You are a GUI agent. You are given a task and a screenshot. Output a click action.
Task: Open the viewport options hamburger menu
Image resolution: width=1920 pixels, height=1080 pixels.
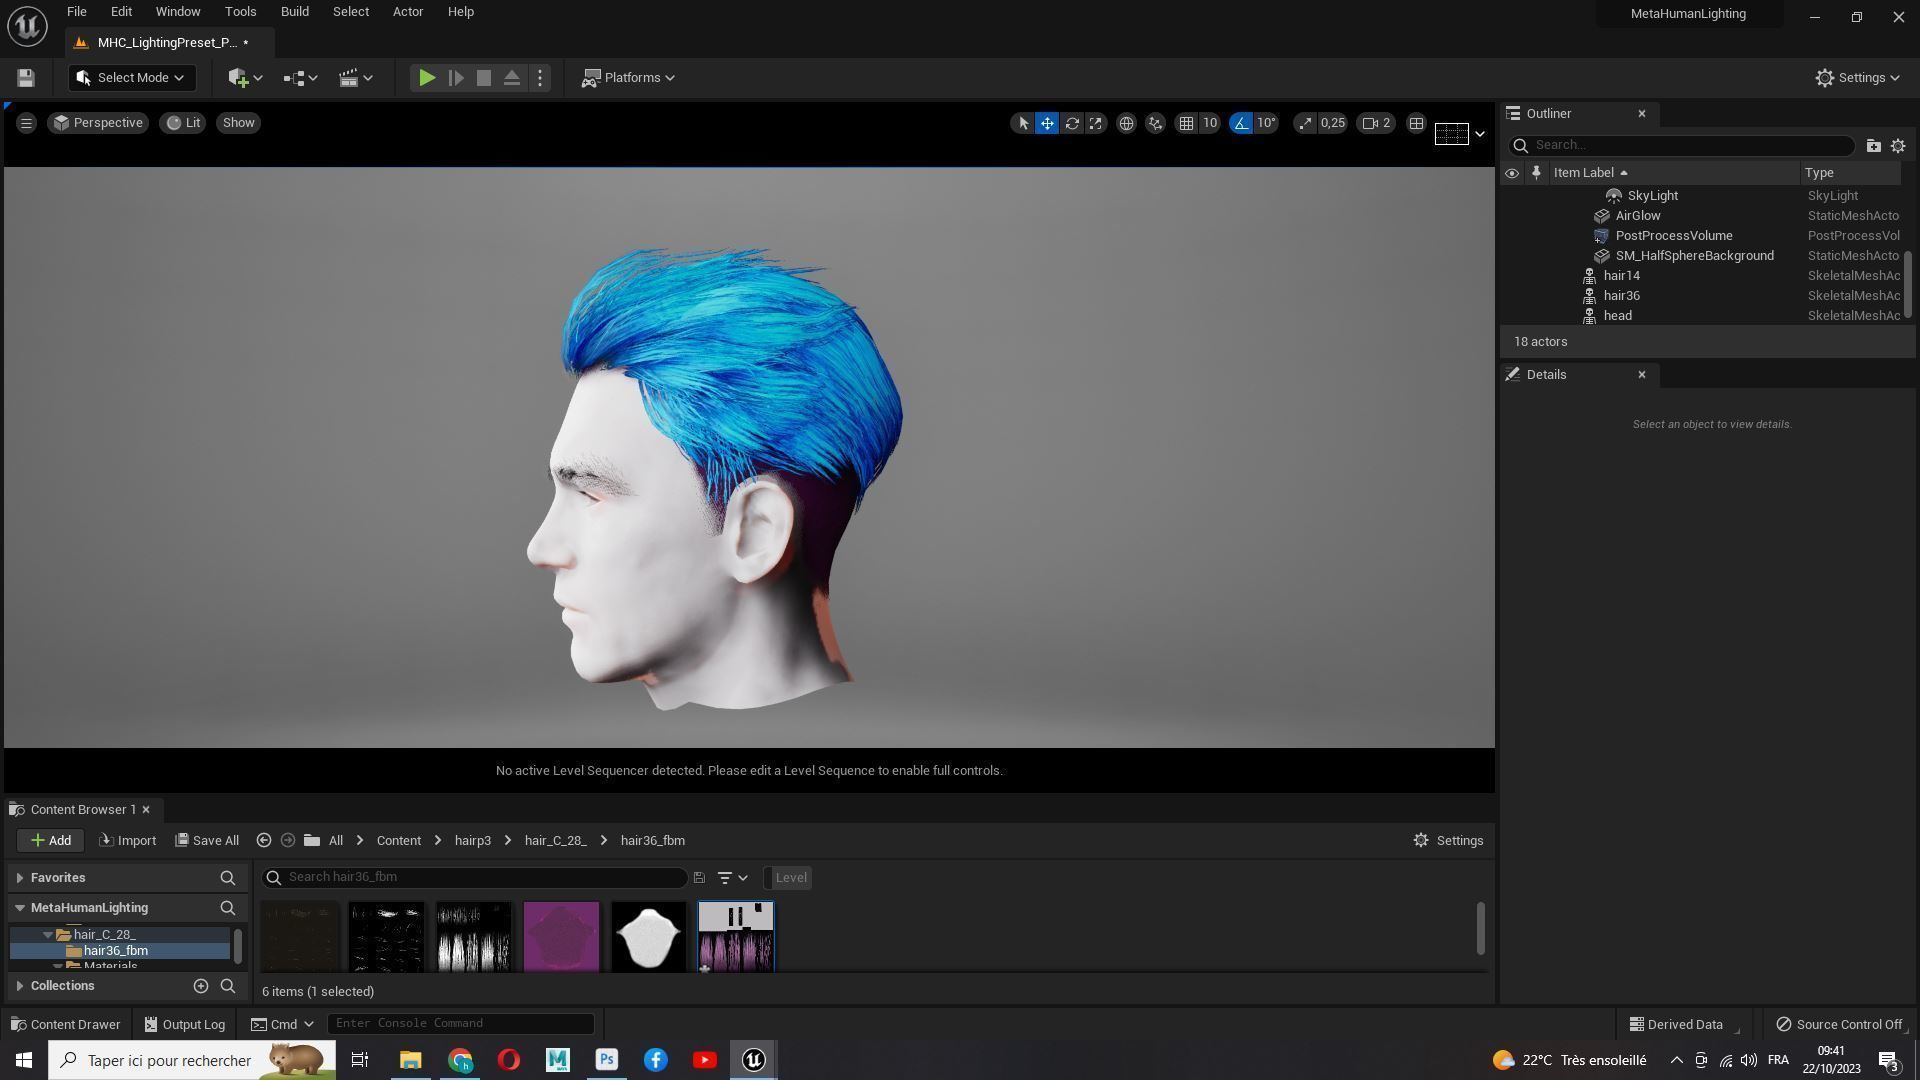26,123
